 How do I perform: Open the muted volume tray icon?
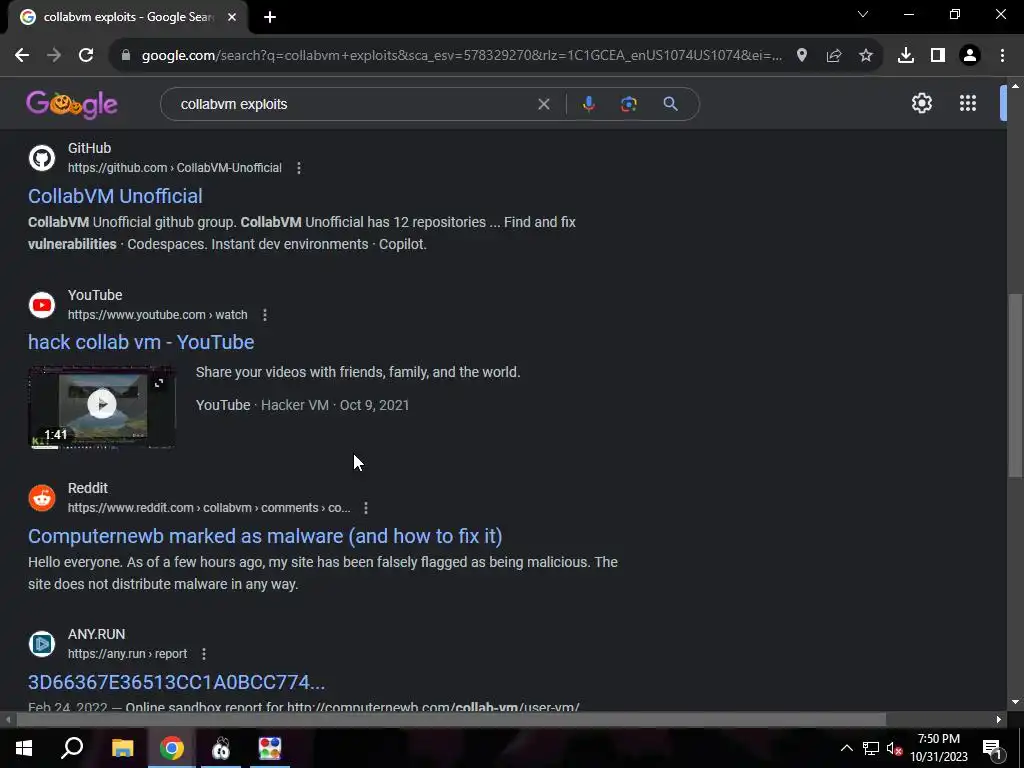click(x=894, y=748)
